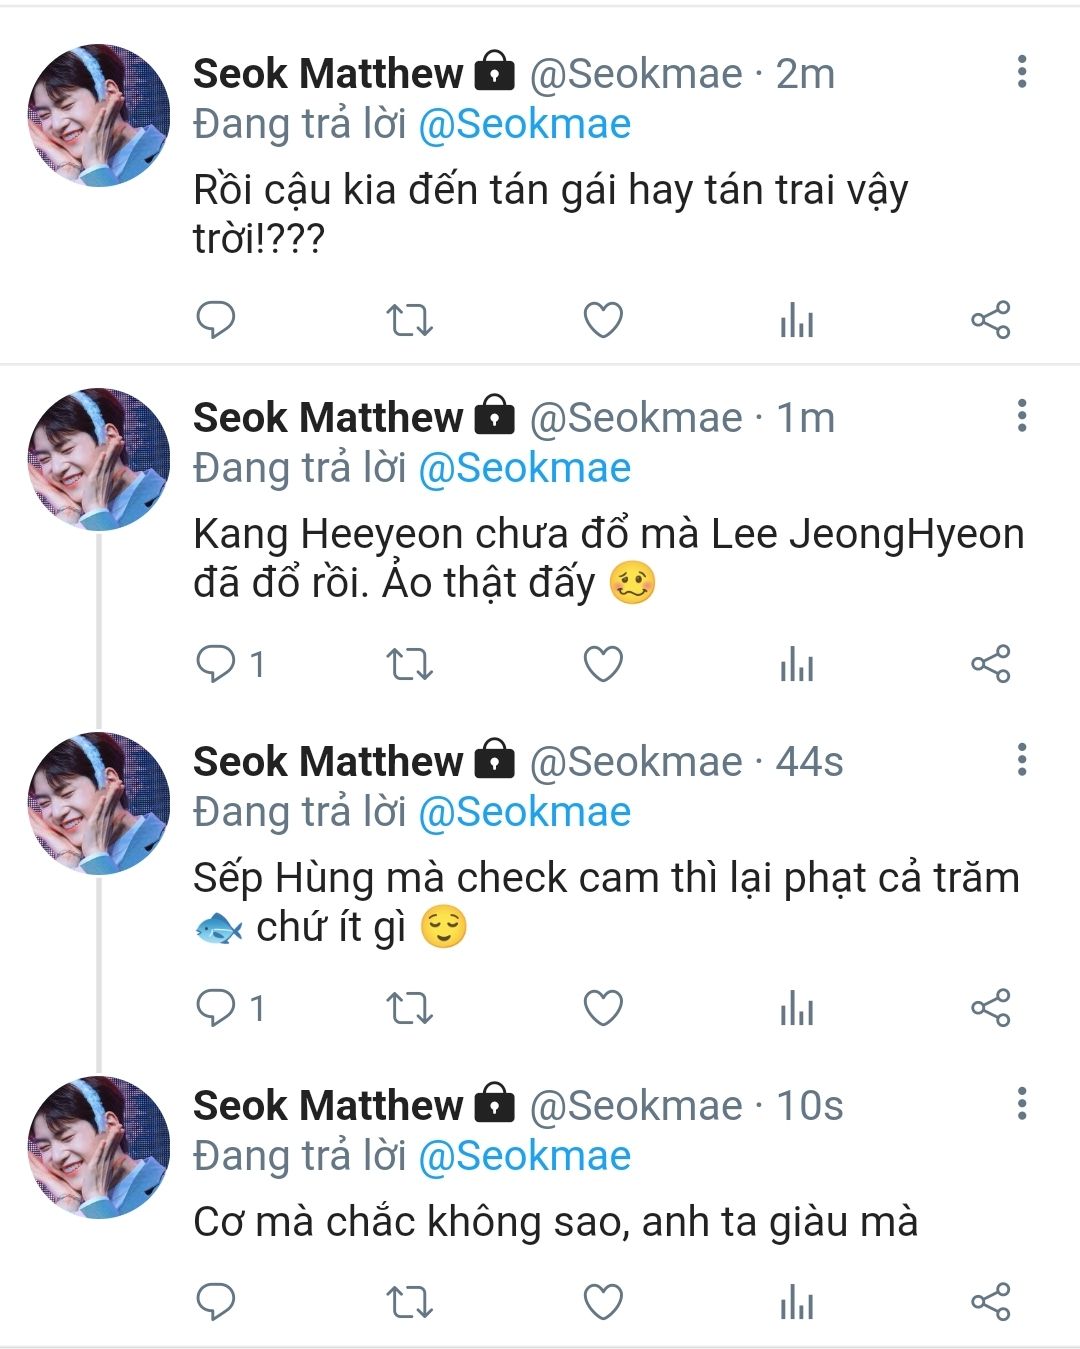Retweet the 'Sếp Hùng' tweet
This screenshot has height=1349, width=1080.
coord(409,1008)
